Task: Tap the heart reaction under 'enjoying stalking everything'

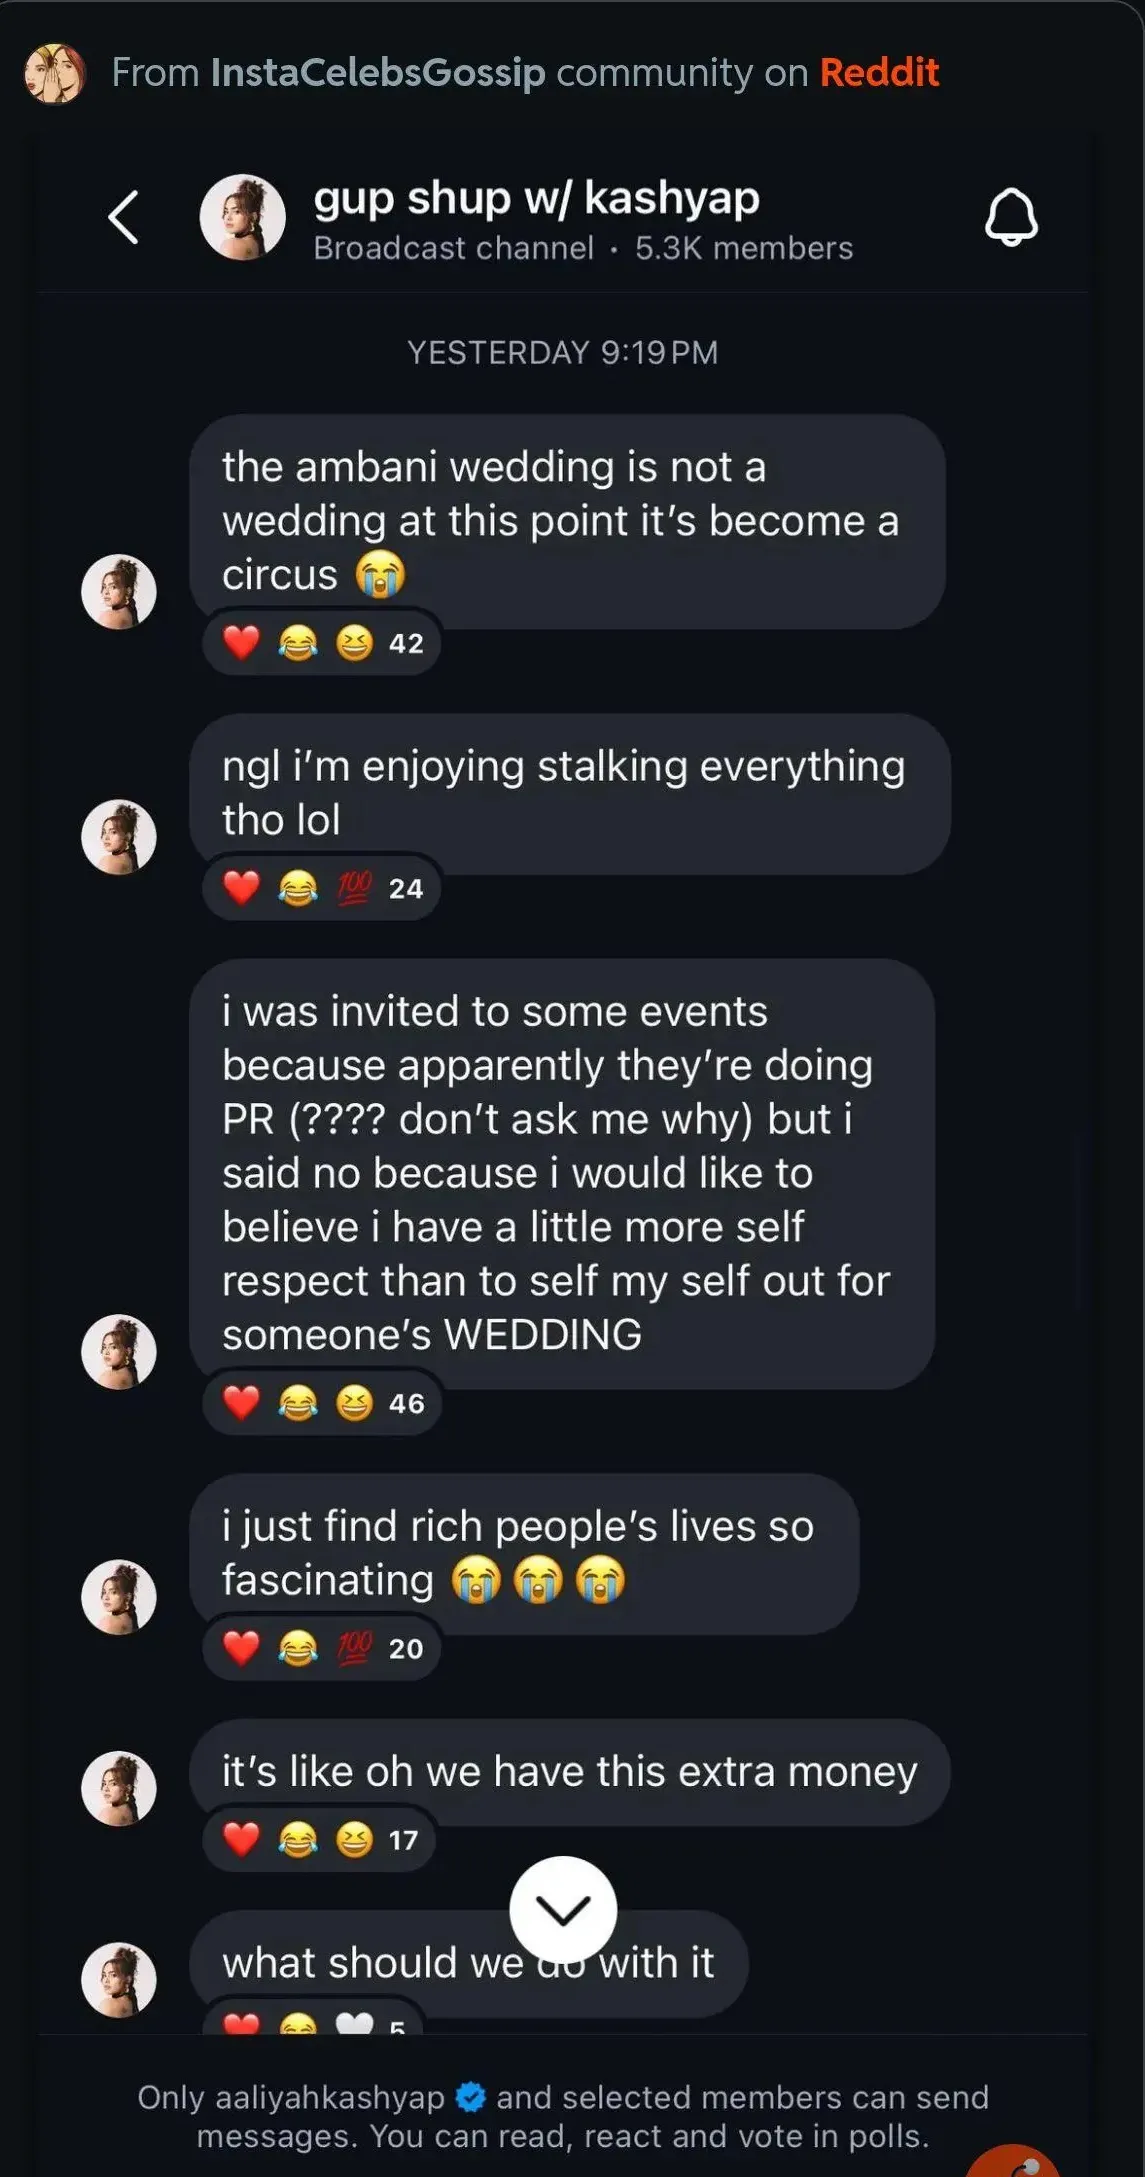Action: coord(241,887)
